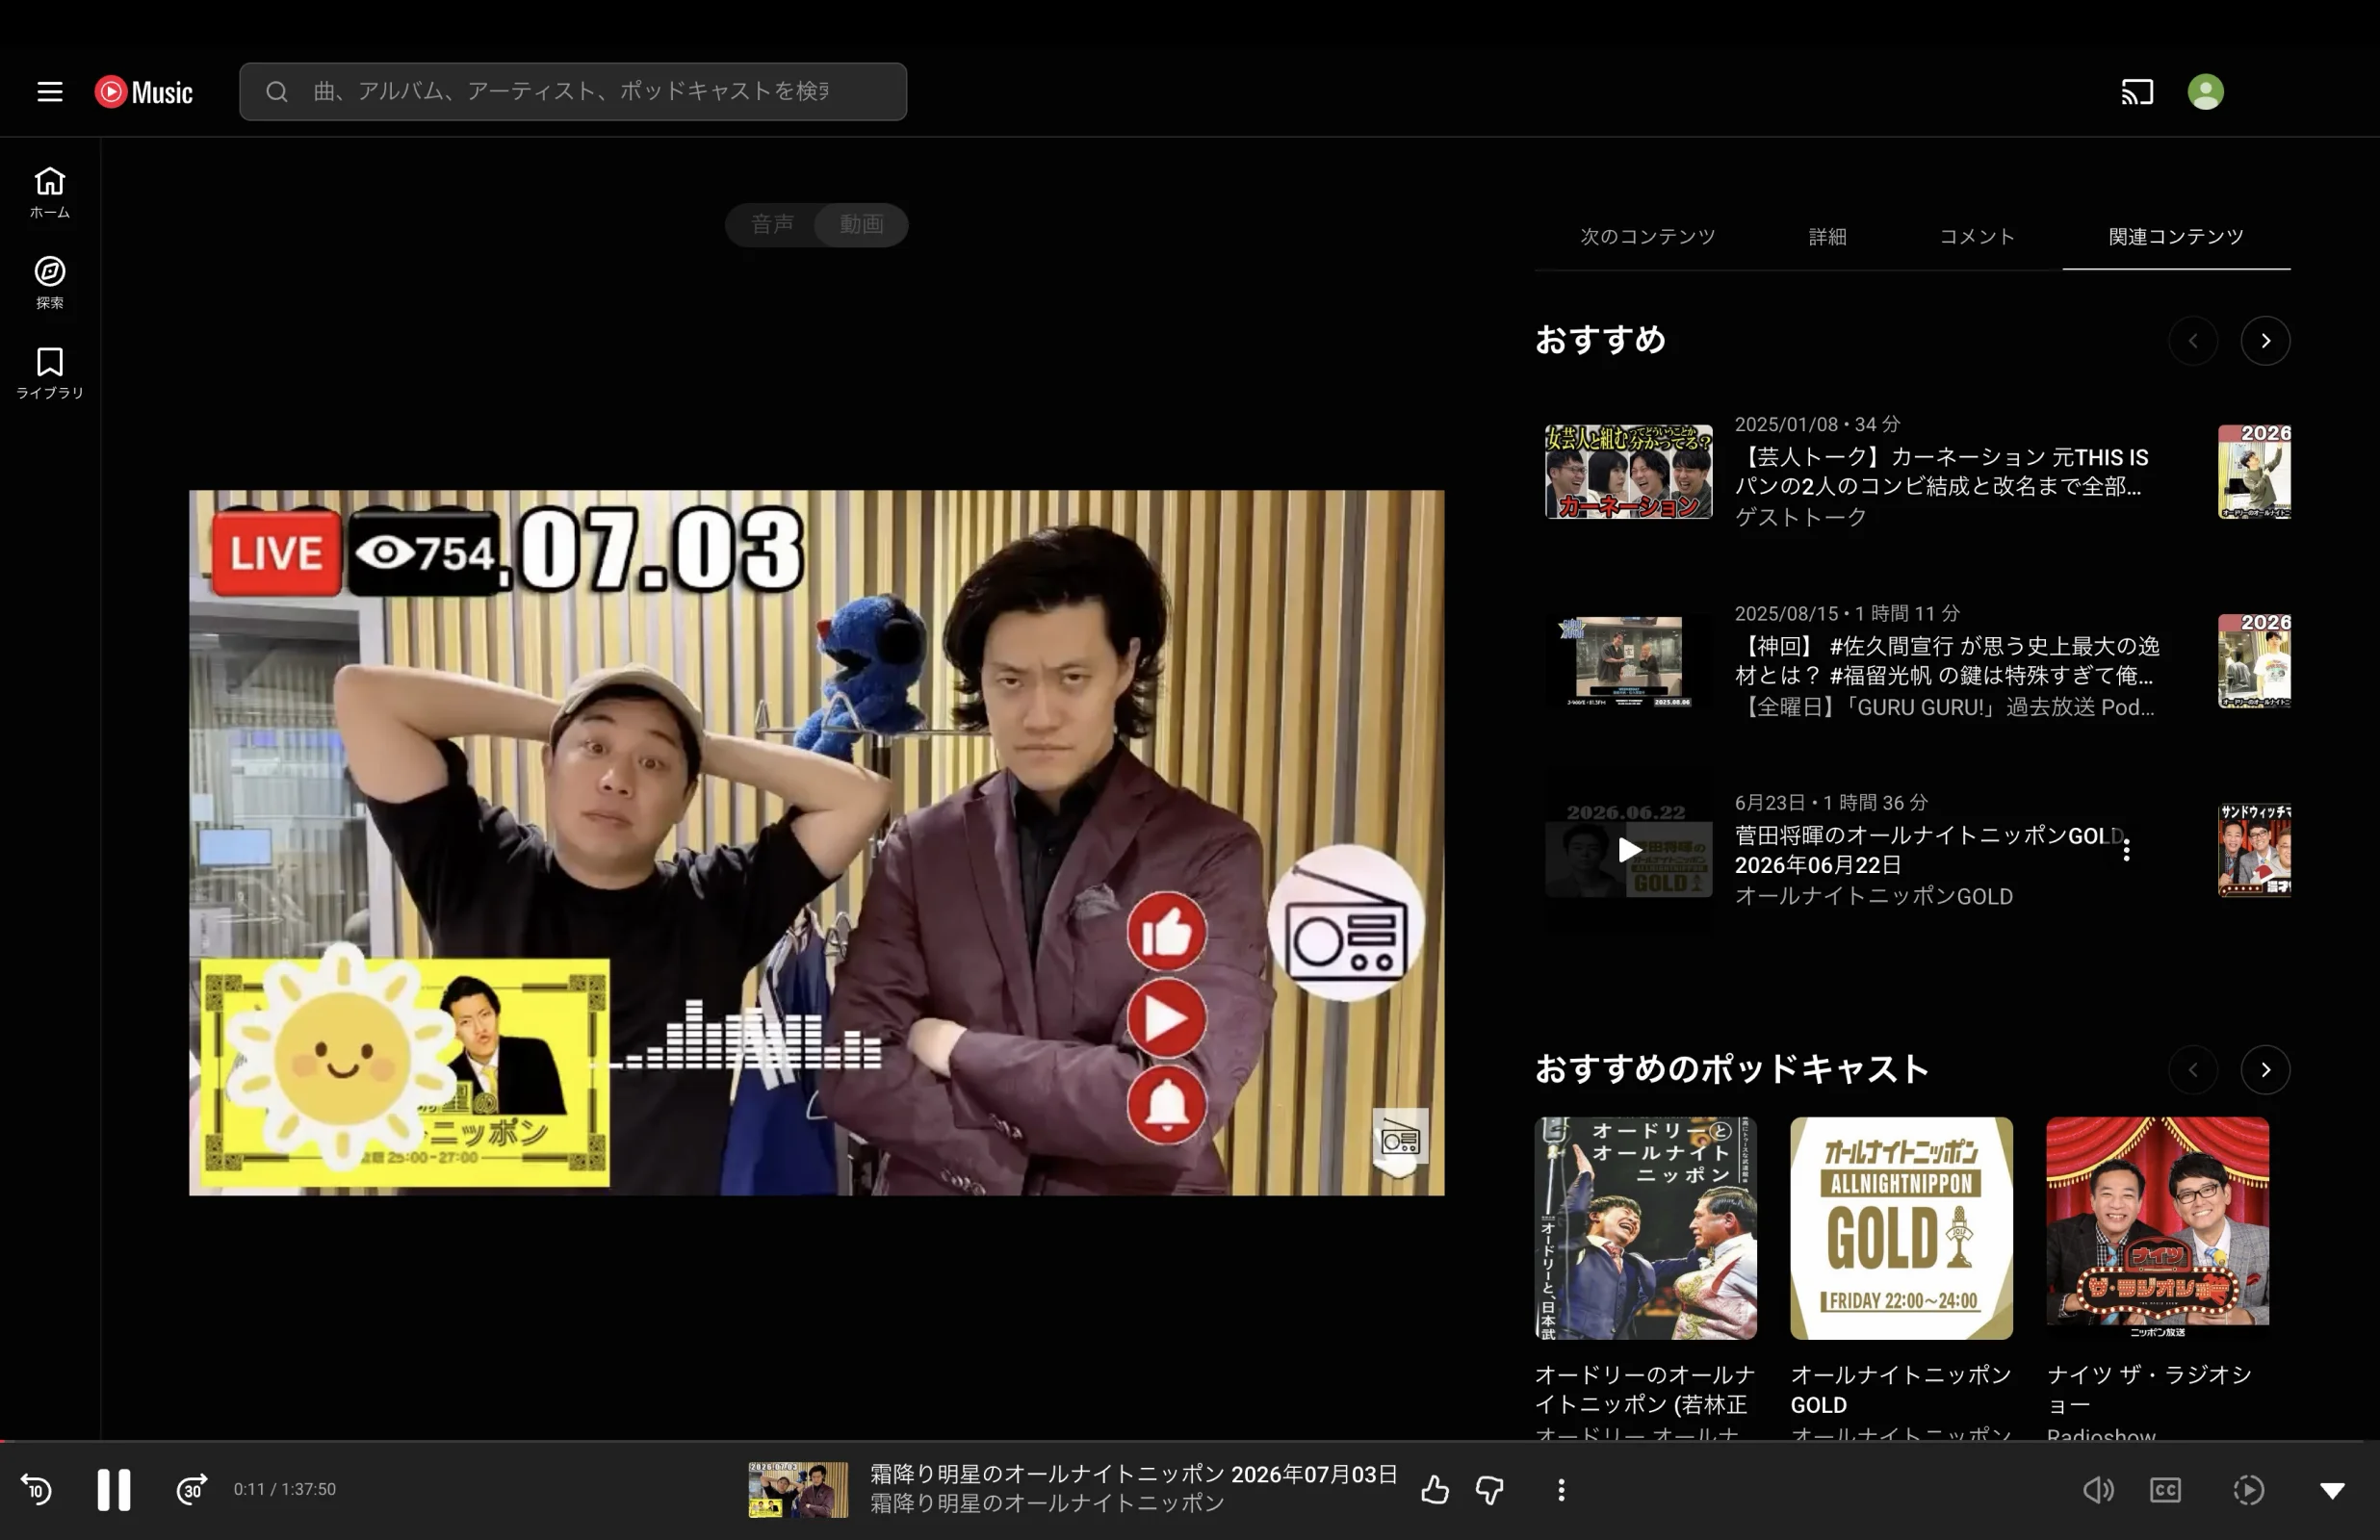The width and height of the screenshot is (2380, 1540).
Task: Open オールナイトニッポン GOLD podcast cover
Action: click(1901, 1228)
